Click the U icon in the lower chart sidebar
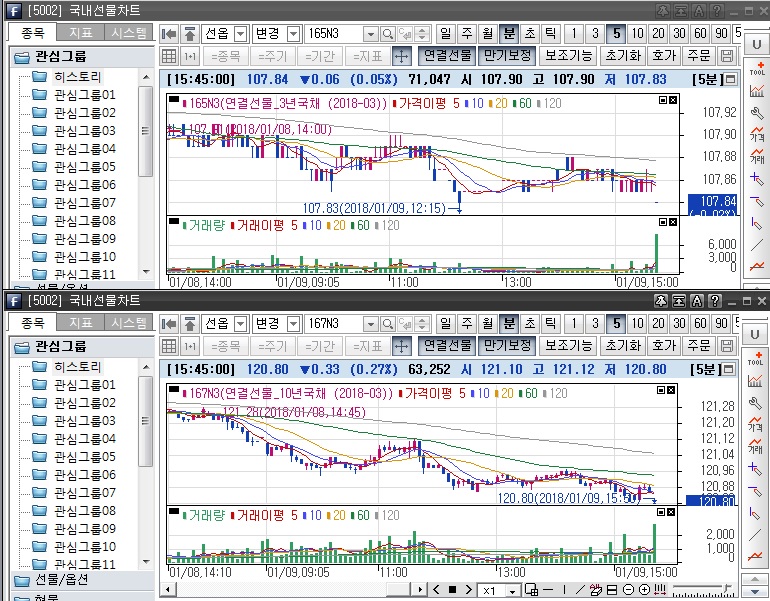Image resolution: width=770 pixels, height=601 pixels. click(756, 332)
